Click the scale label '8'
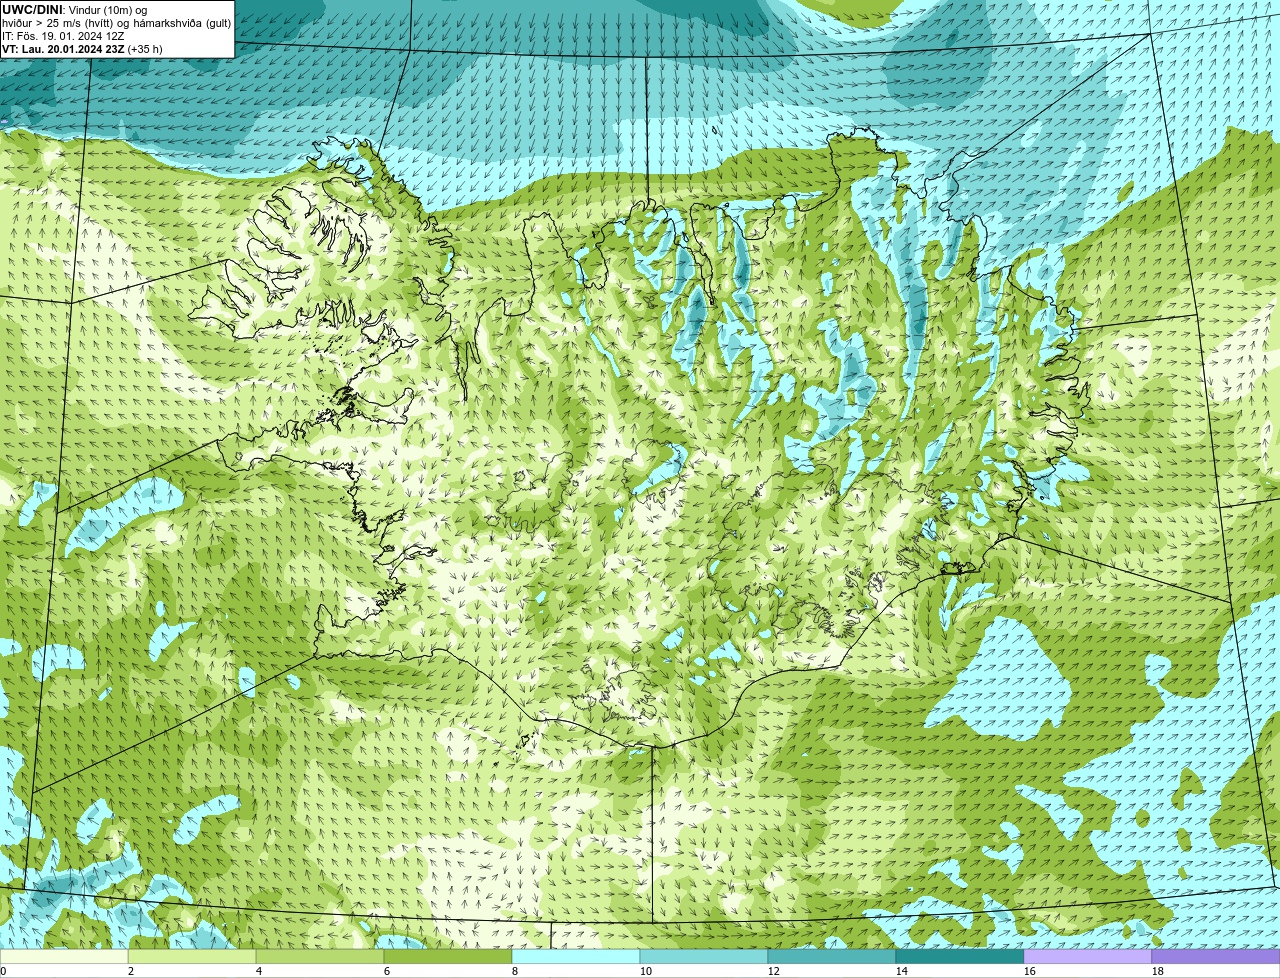 [515, 971]
